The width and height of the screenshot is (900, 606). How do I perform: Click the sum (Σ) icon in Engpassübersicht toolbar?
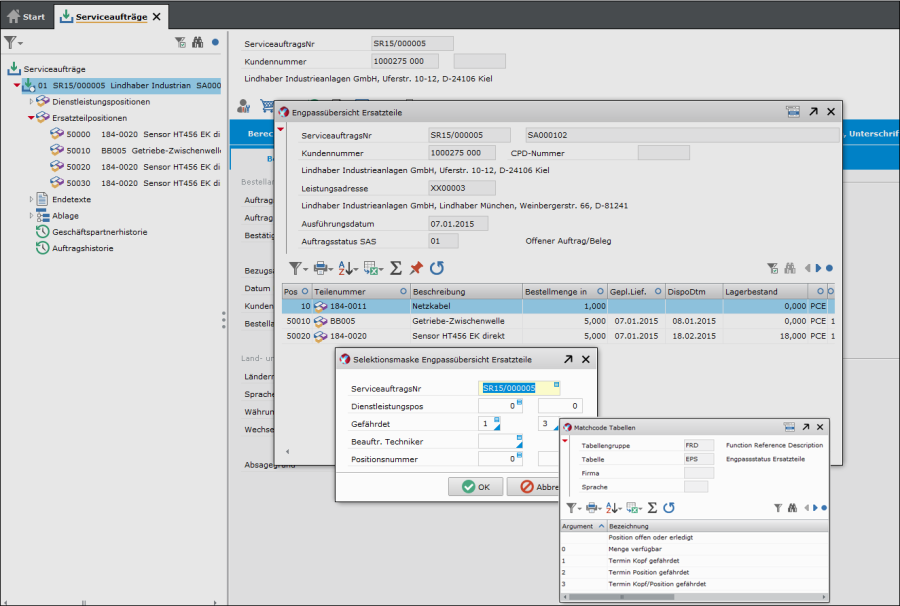tap(396, 268)
